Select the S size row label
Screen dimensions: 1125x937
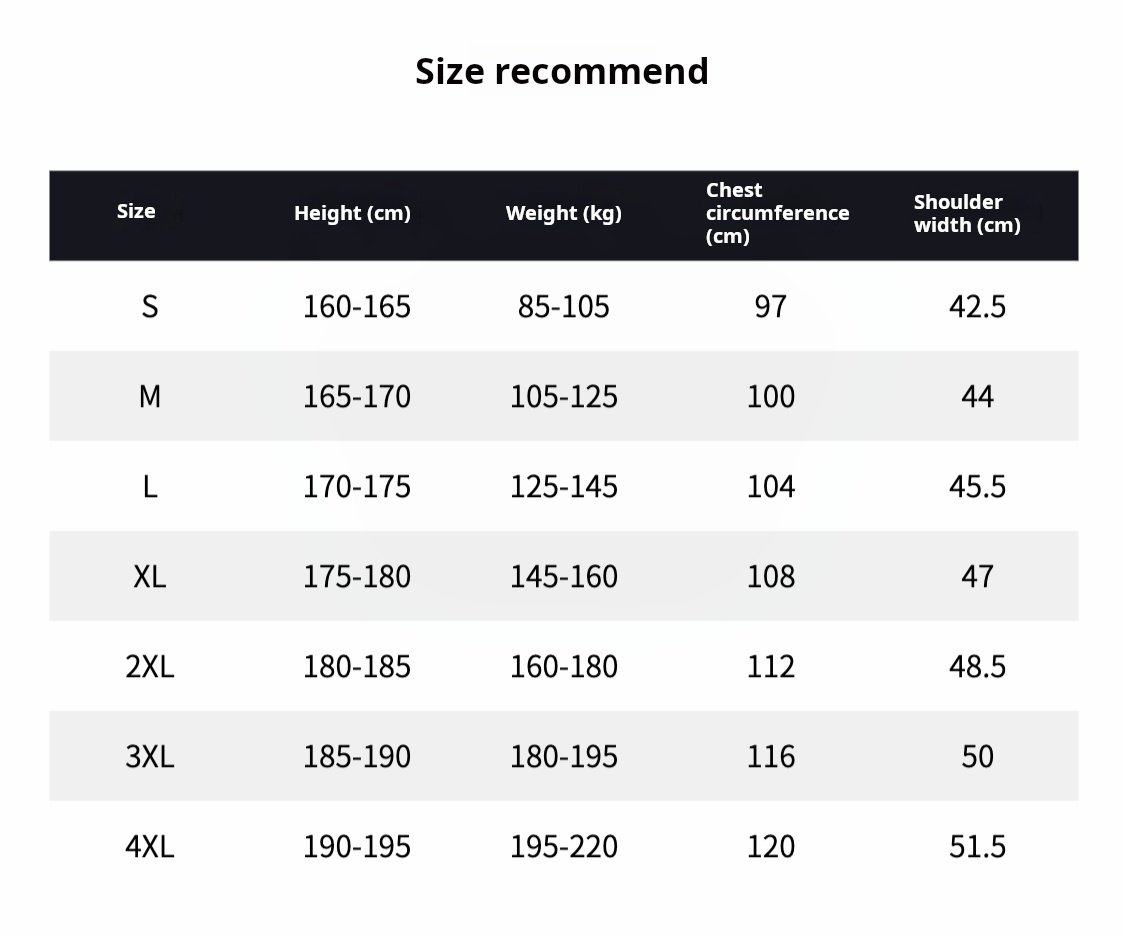tap(149, 307)
